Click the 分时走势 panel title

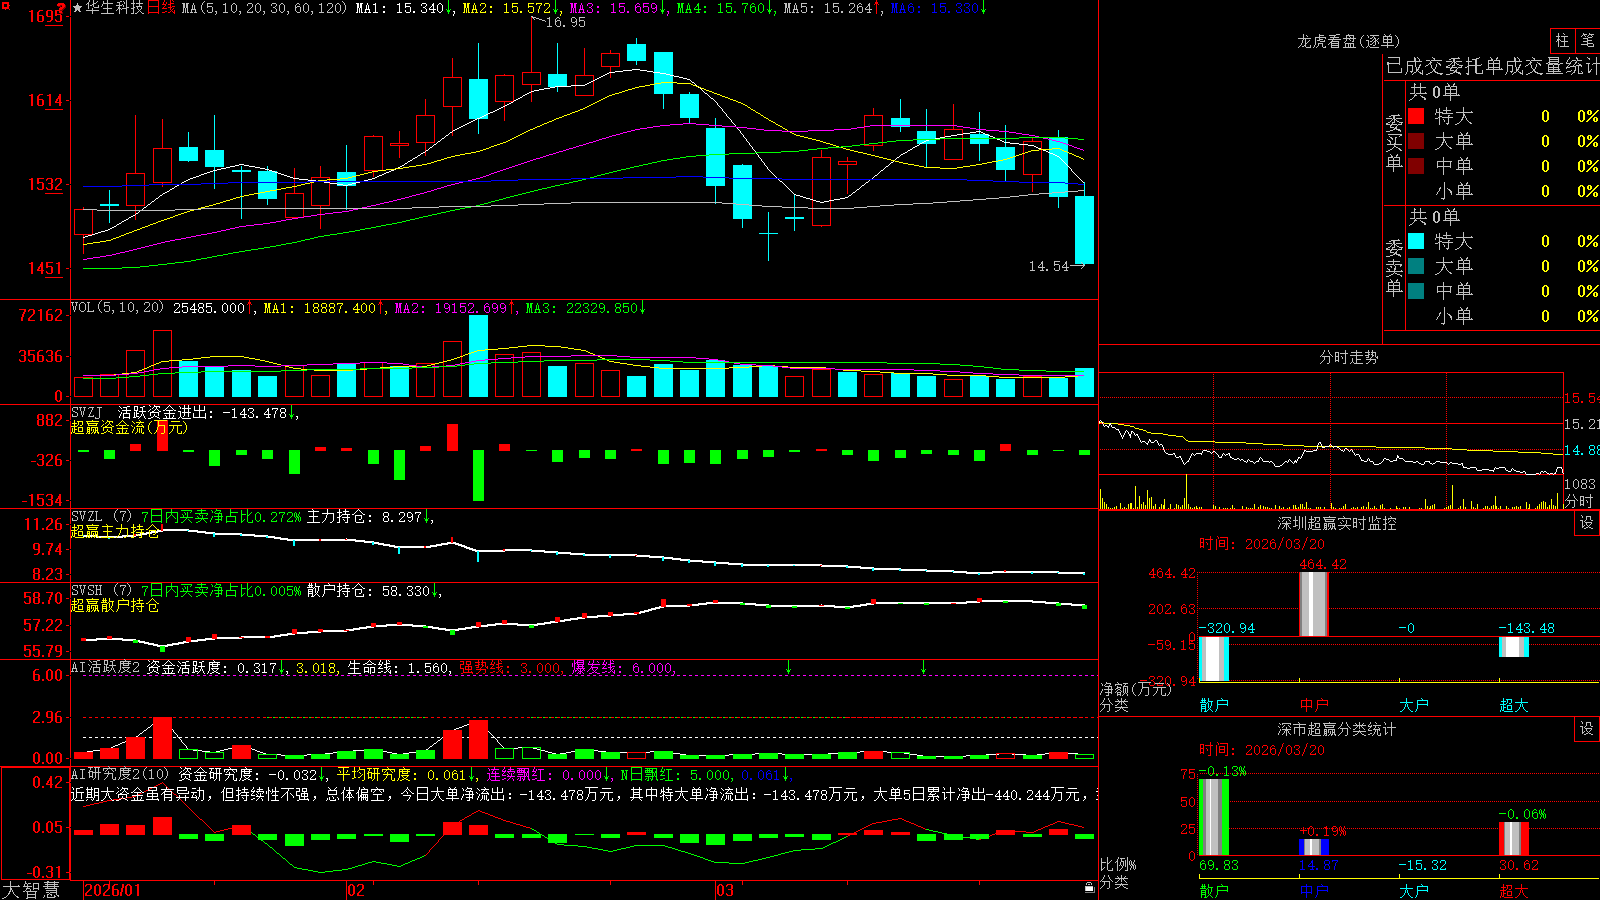pos(1348,357)
